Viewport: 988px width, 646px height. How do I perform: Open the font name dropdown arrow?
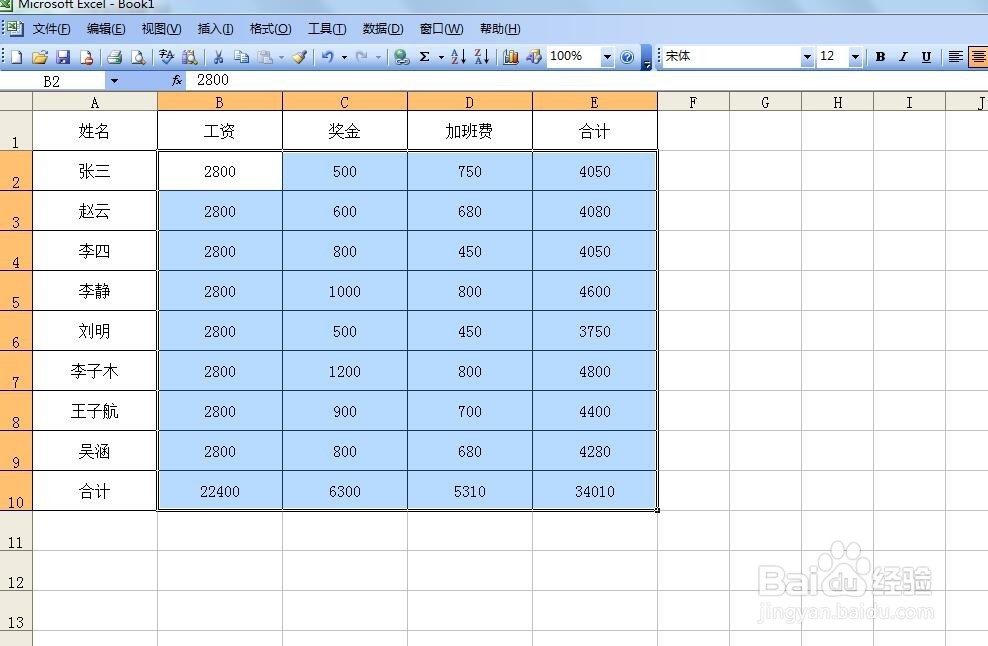(x=807, y=57)
